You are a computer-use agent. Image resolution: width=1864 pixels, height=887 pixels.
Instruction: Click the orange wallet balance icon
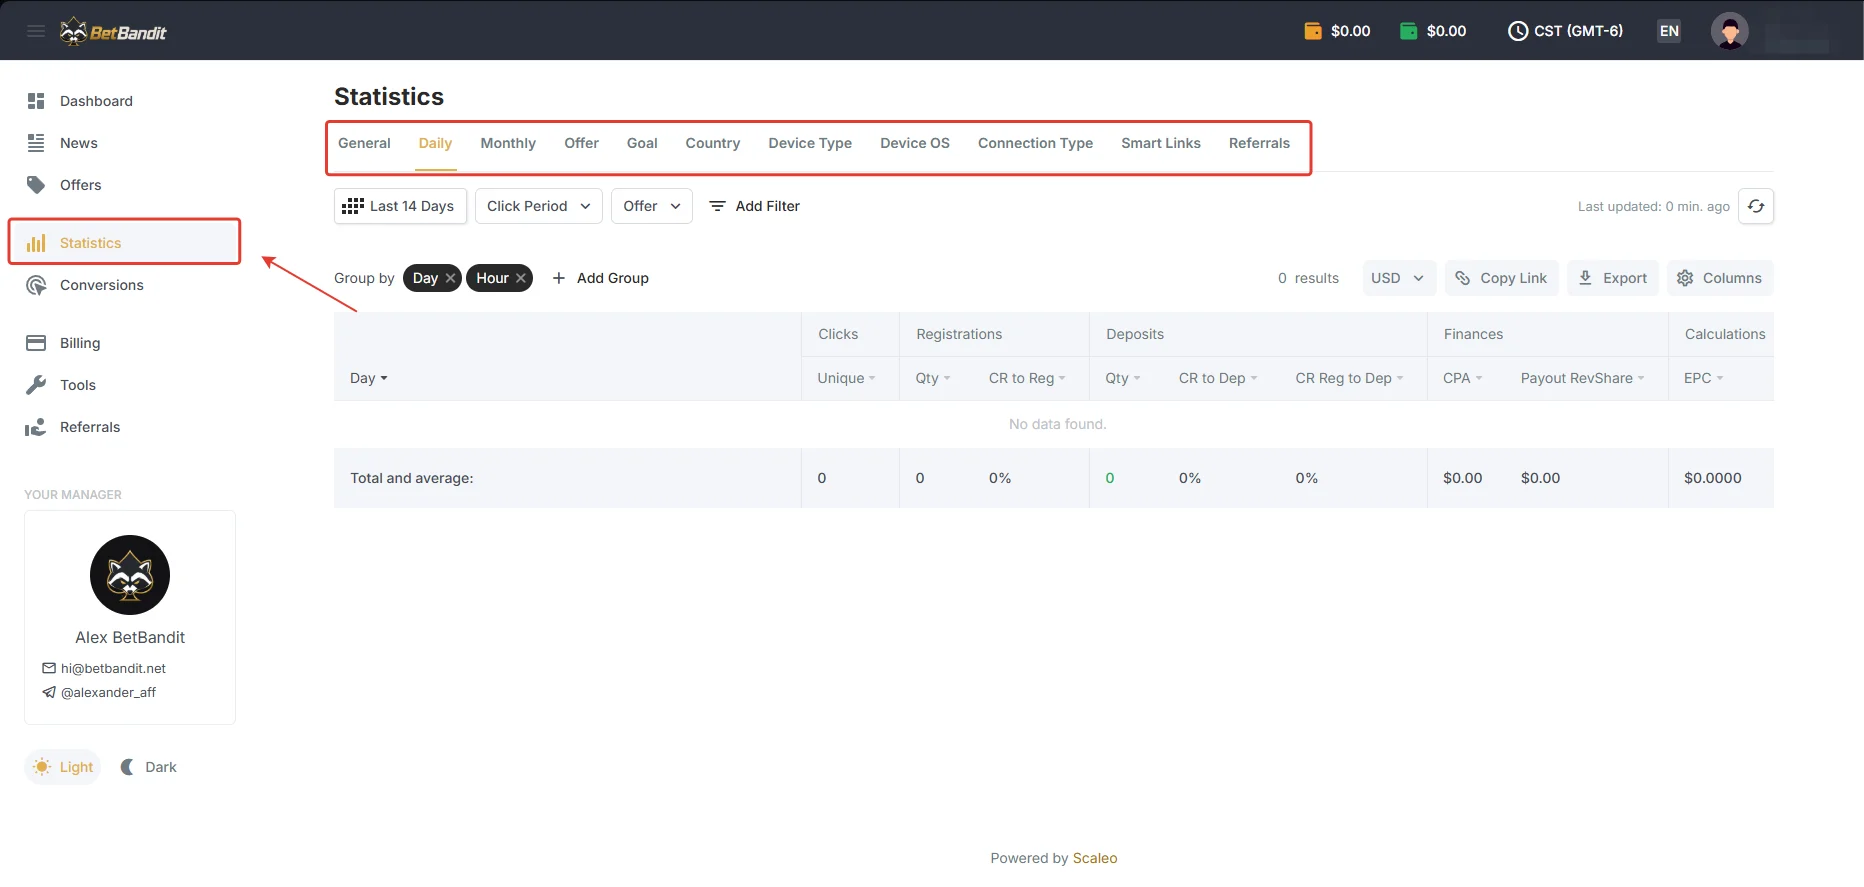[x=1313, y=31]
